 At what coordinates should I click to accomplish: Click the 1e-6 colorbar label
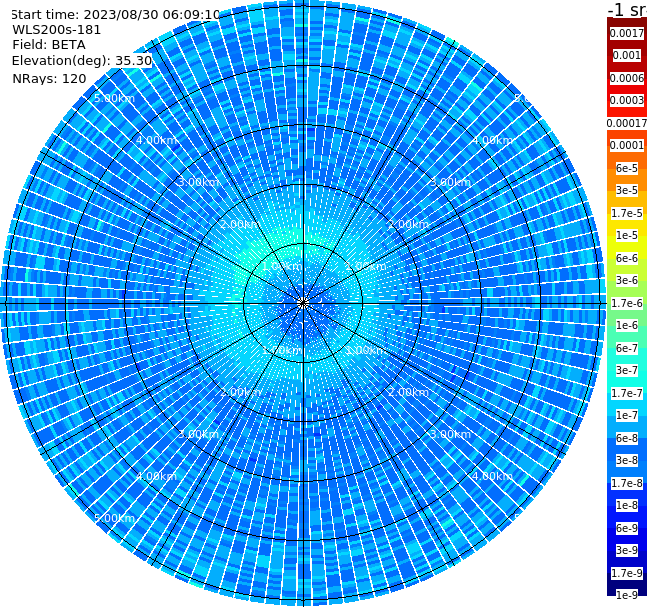627,325
